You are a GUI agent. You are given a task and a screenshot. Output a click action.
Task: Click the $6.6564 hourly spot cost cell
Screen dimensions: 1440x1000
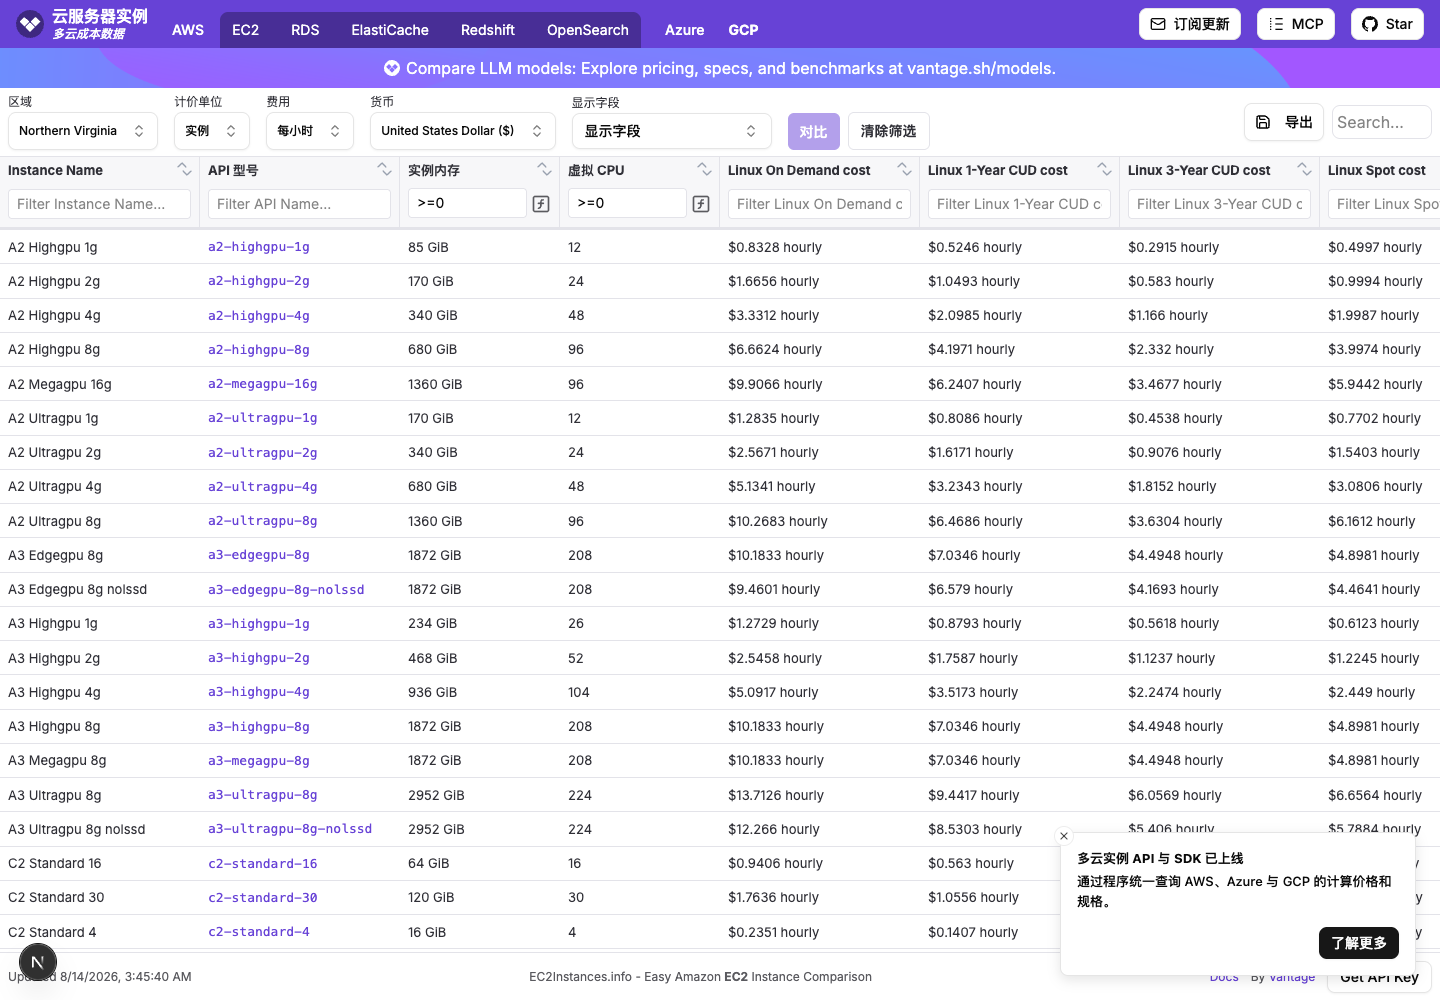(x=1375, y=795)
